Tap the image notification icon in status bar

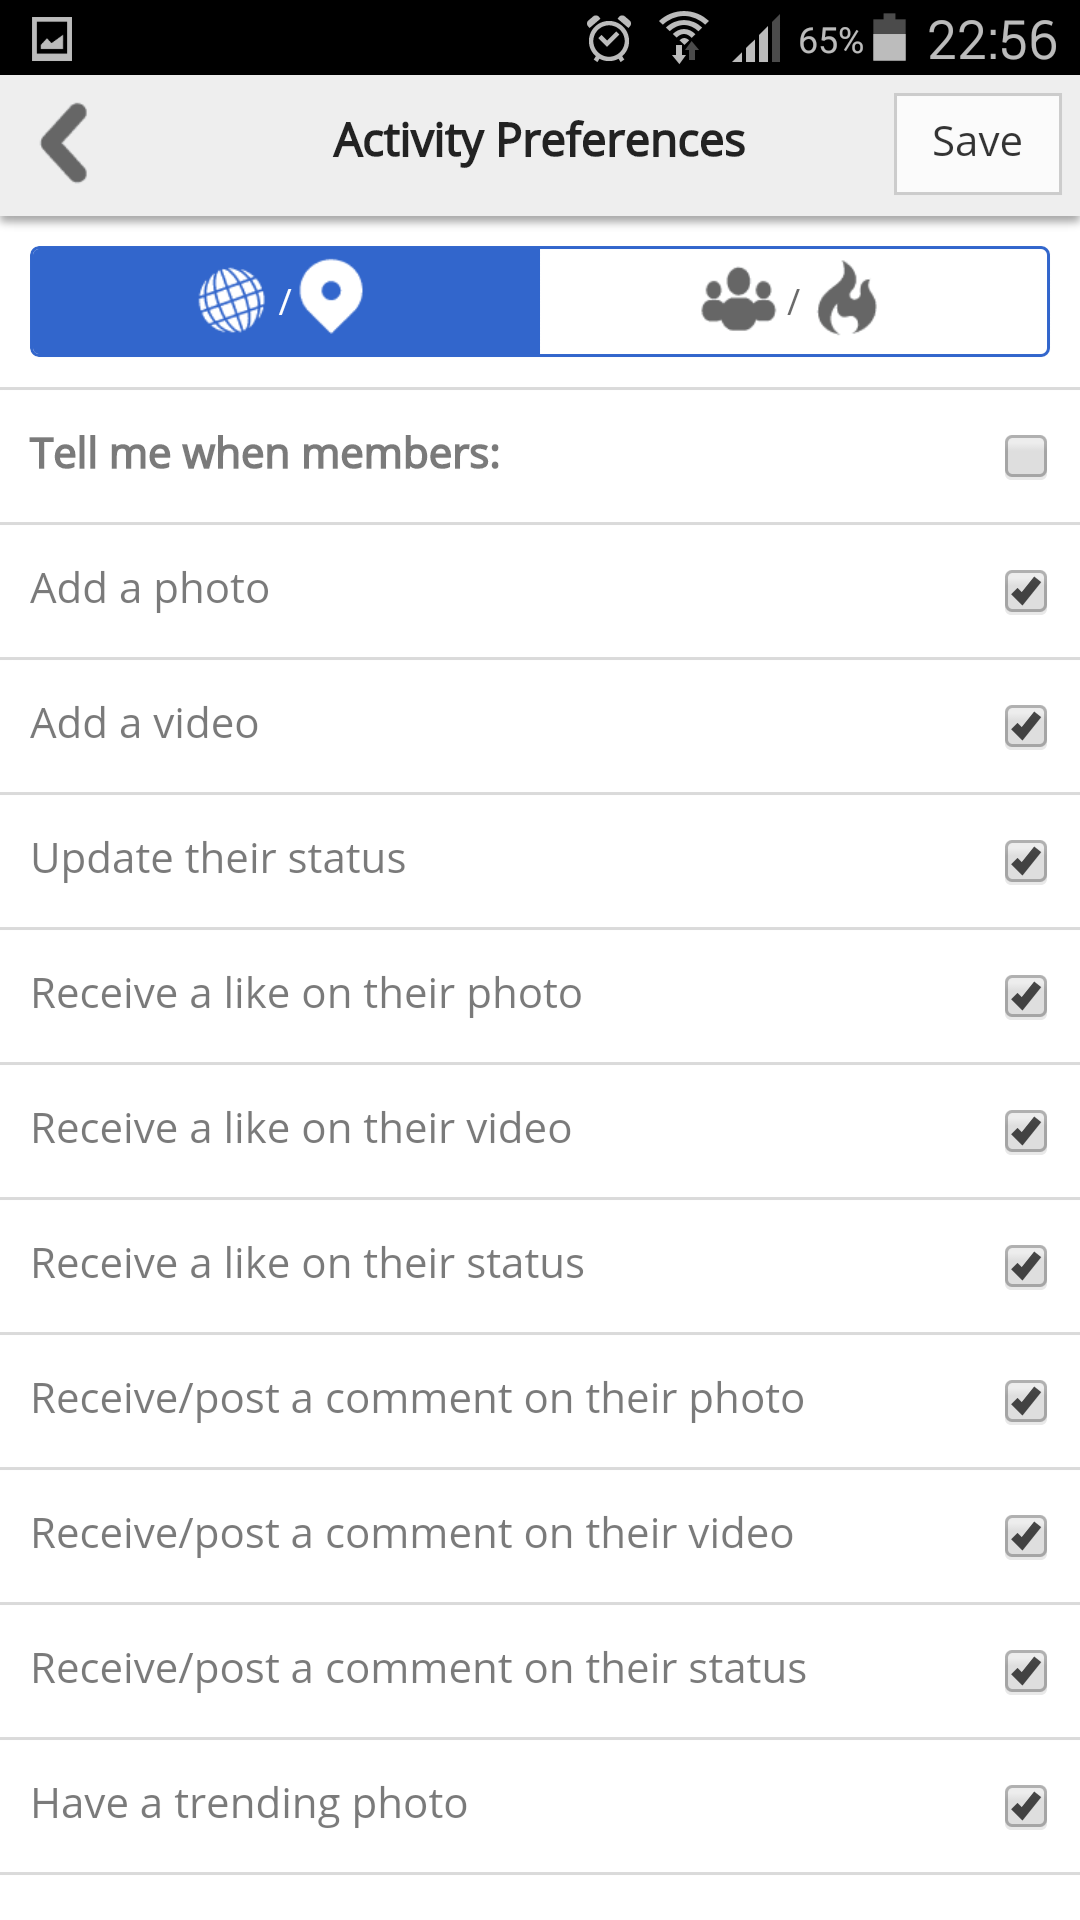[52, 40]
